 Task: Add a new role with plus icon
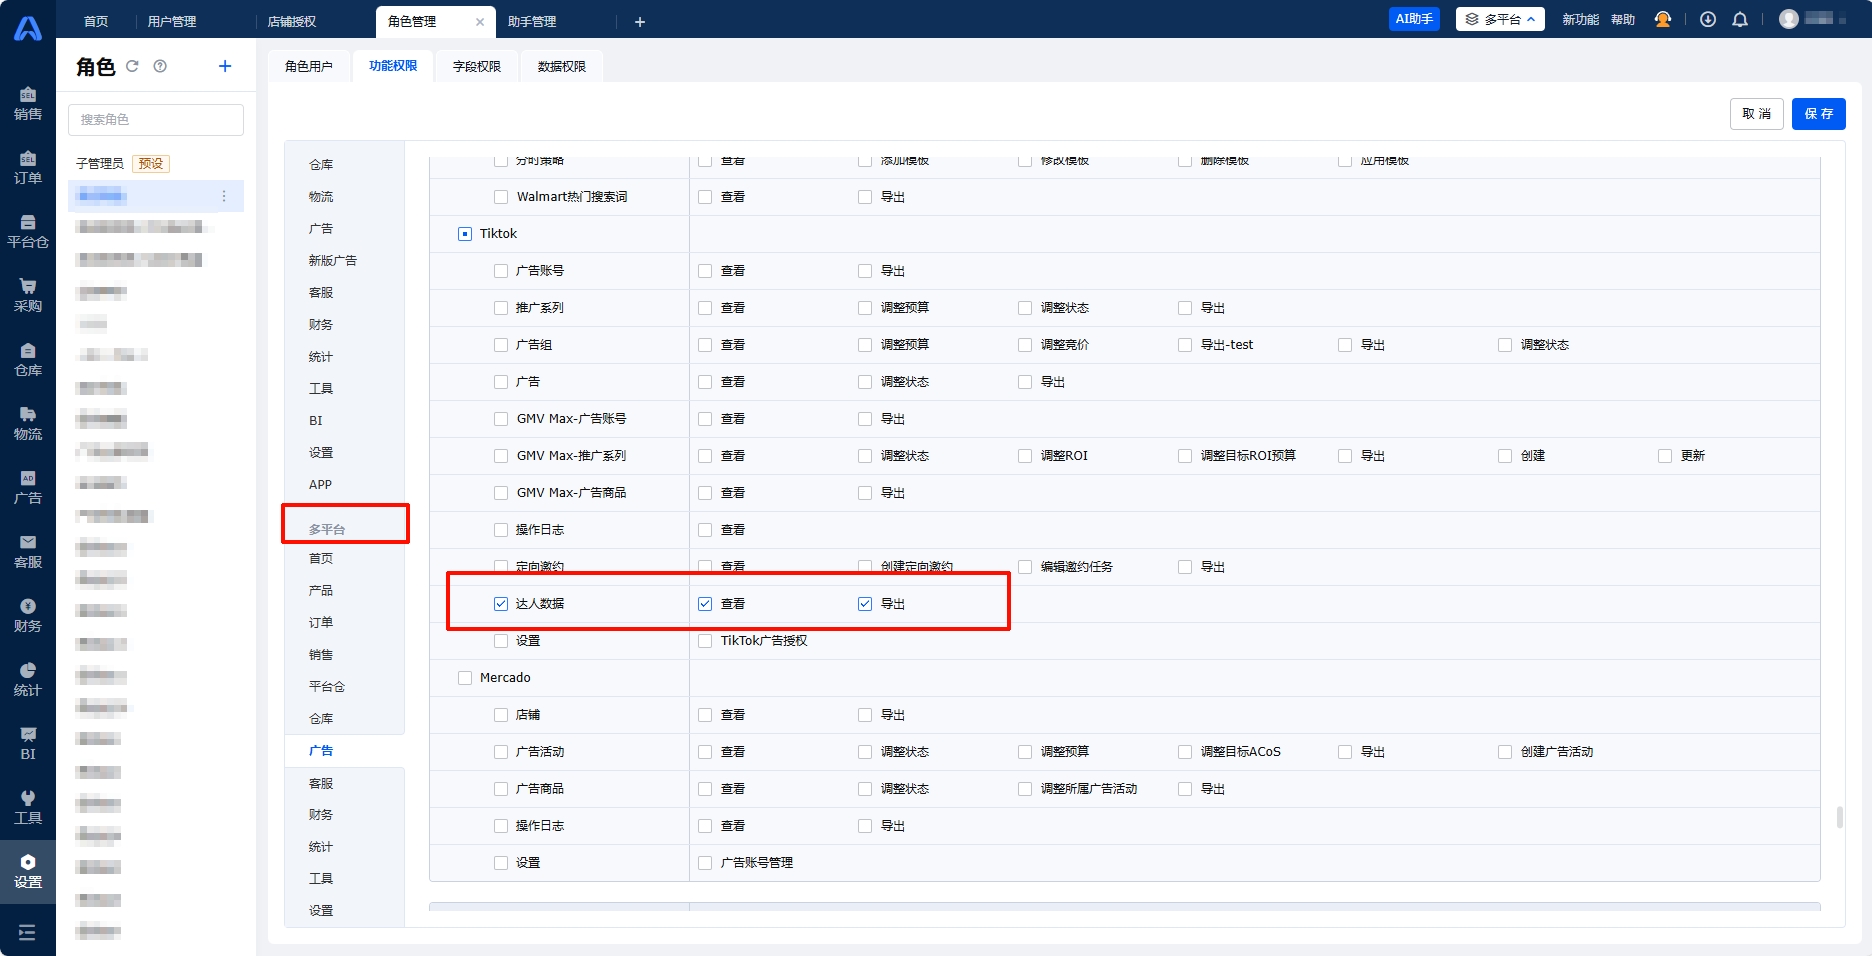coord(225,66)
